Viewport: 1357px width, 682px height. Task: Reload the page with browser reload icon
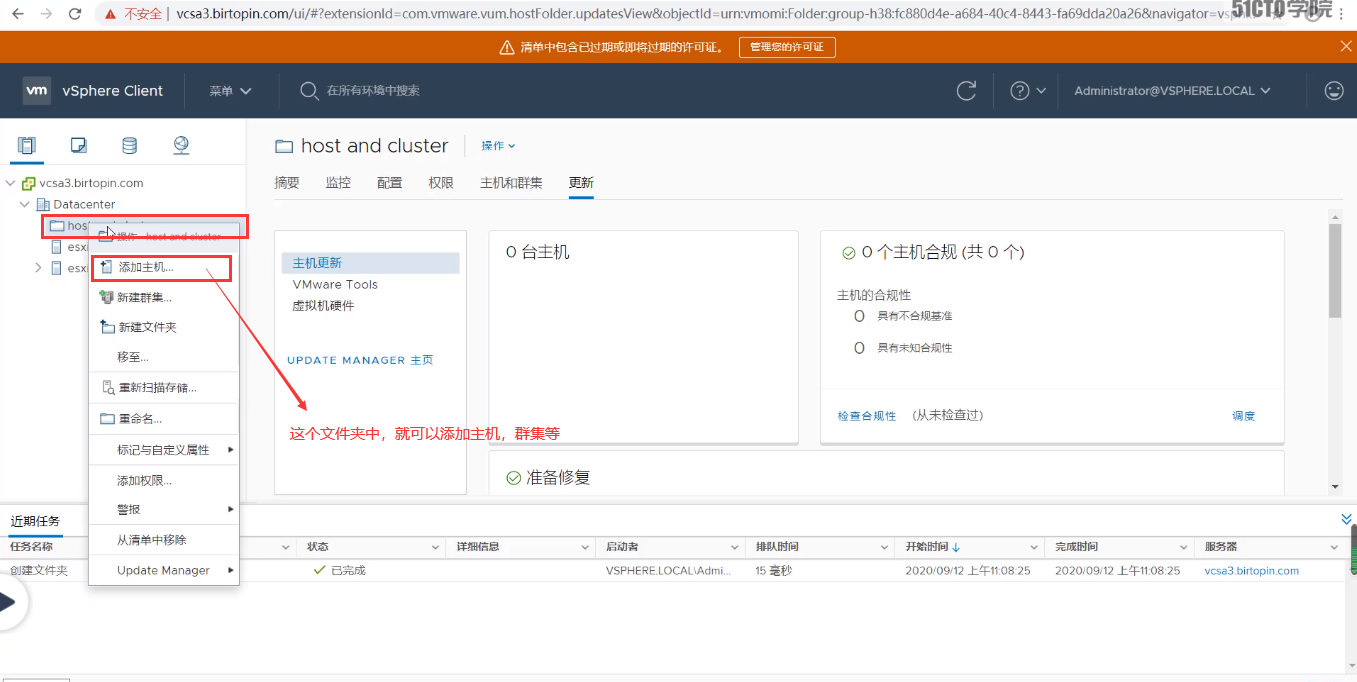(75, 14)
